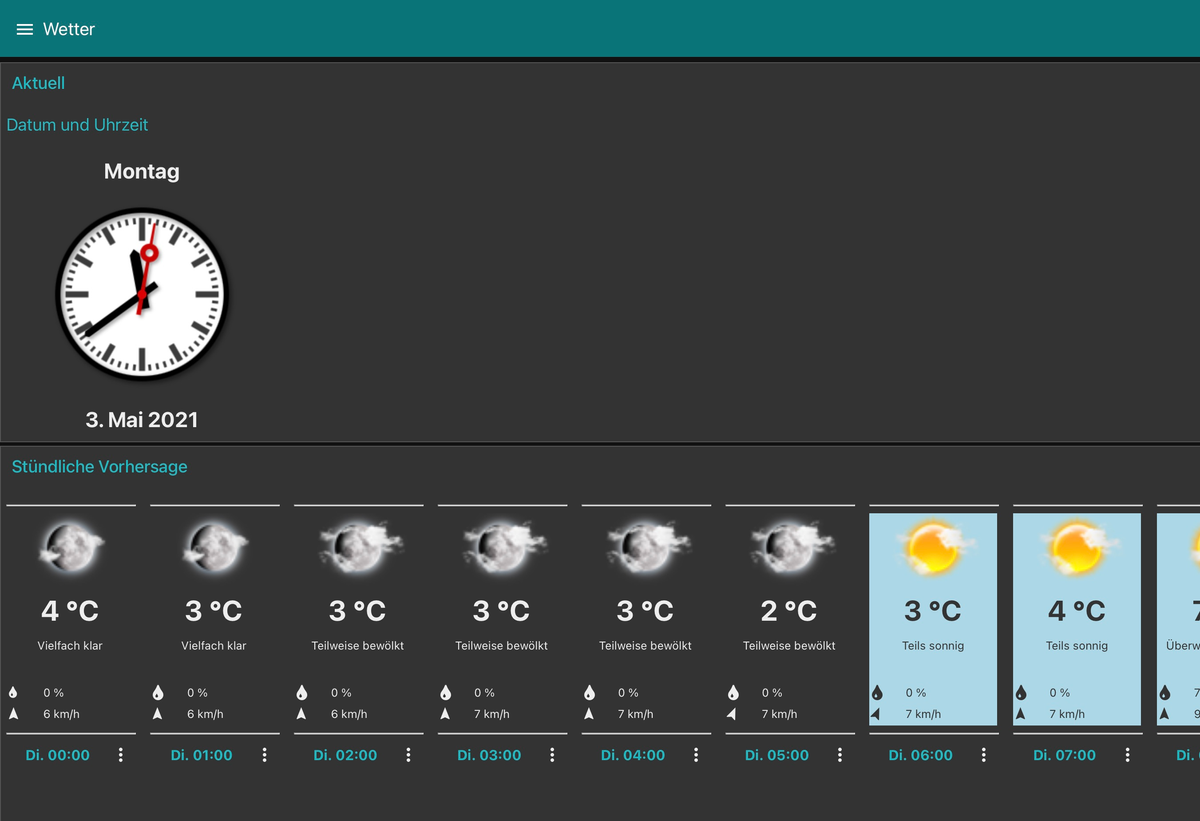This screenshot has height=821, width=1200.
Task: Select the Di. 03:00 time label
Action: coord(490,755)
